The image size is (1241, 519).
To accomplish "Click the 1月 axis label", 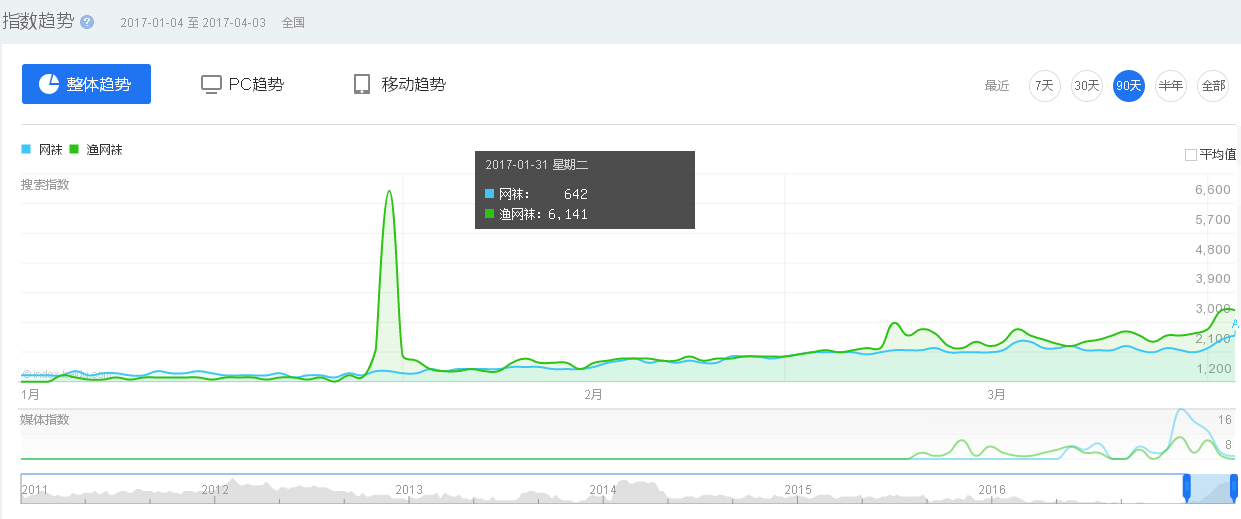I will (31, 395).
